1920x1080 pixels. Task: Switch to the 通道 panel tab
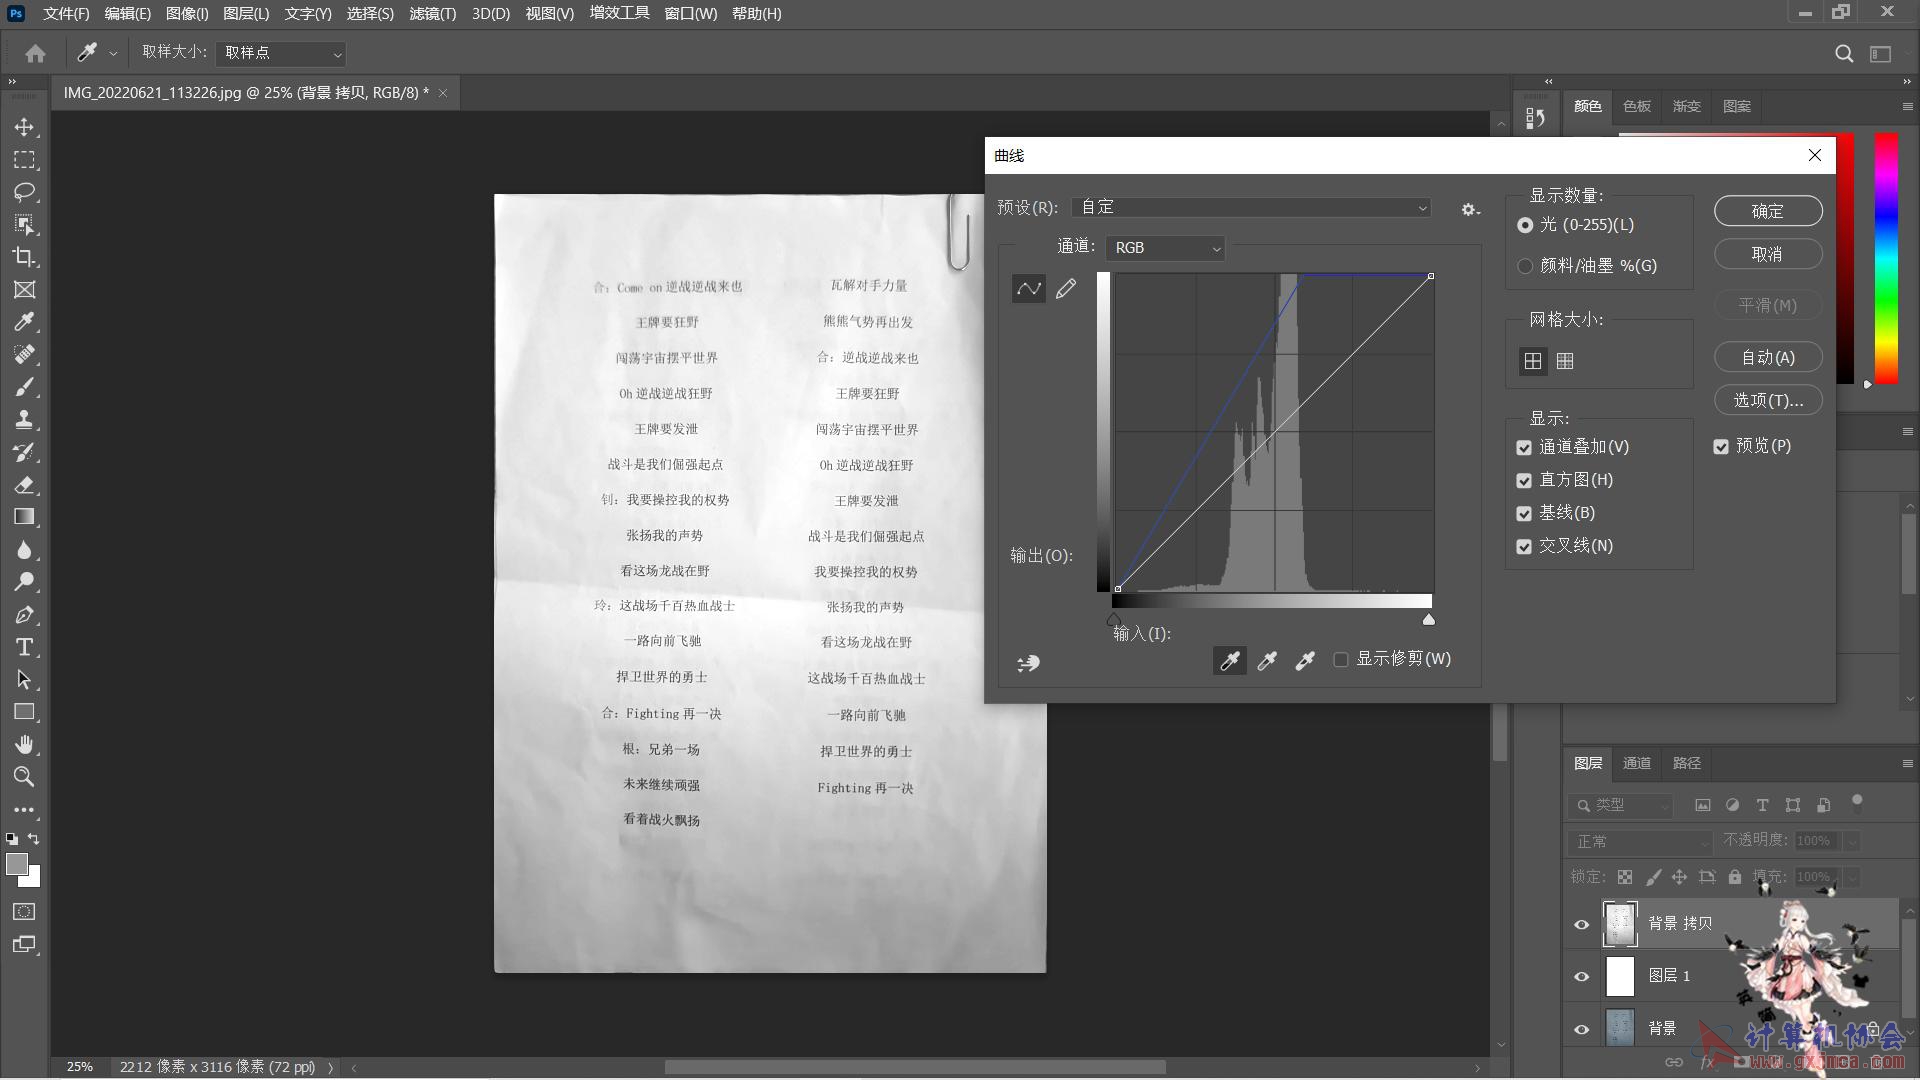point(1636,763)
